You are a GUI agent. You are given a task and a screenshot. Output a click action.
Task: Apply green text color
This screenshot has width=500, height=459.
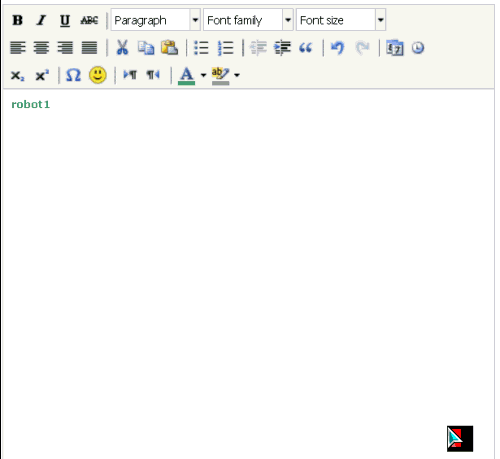point(187,76)
